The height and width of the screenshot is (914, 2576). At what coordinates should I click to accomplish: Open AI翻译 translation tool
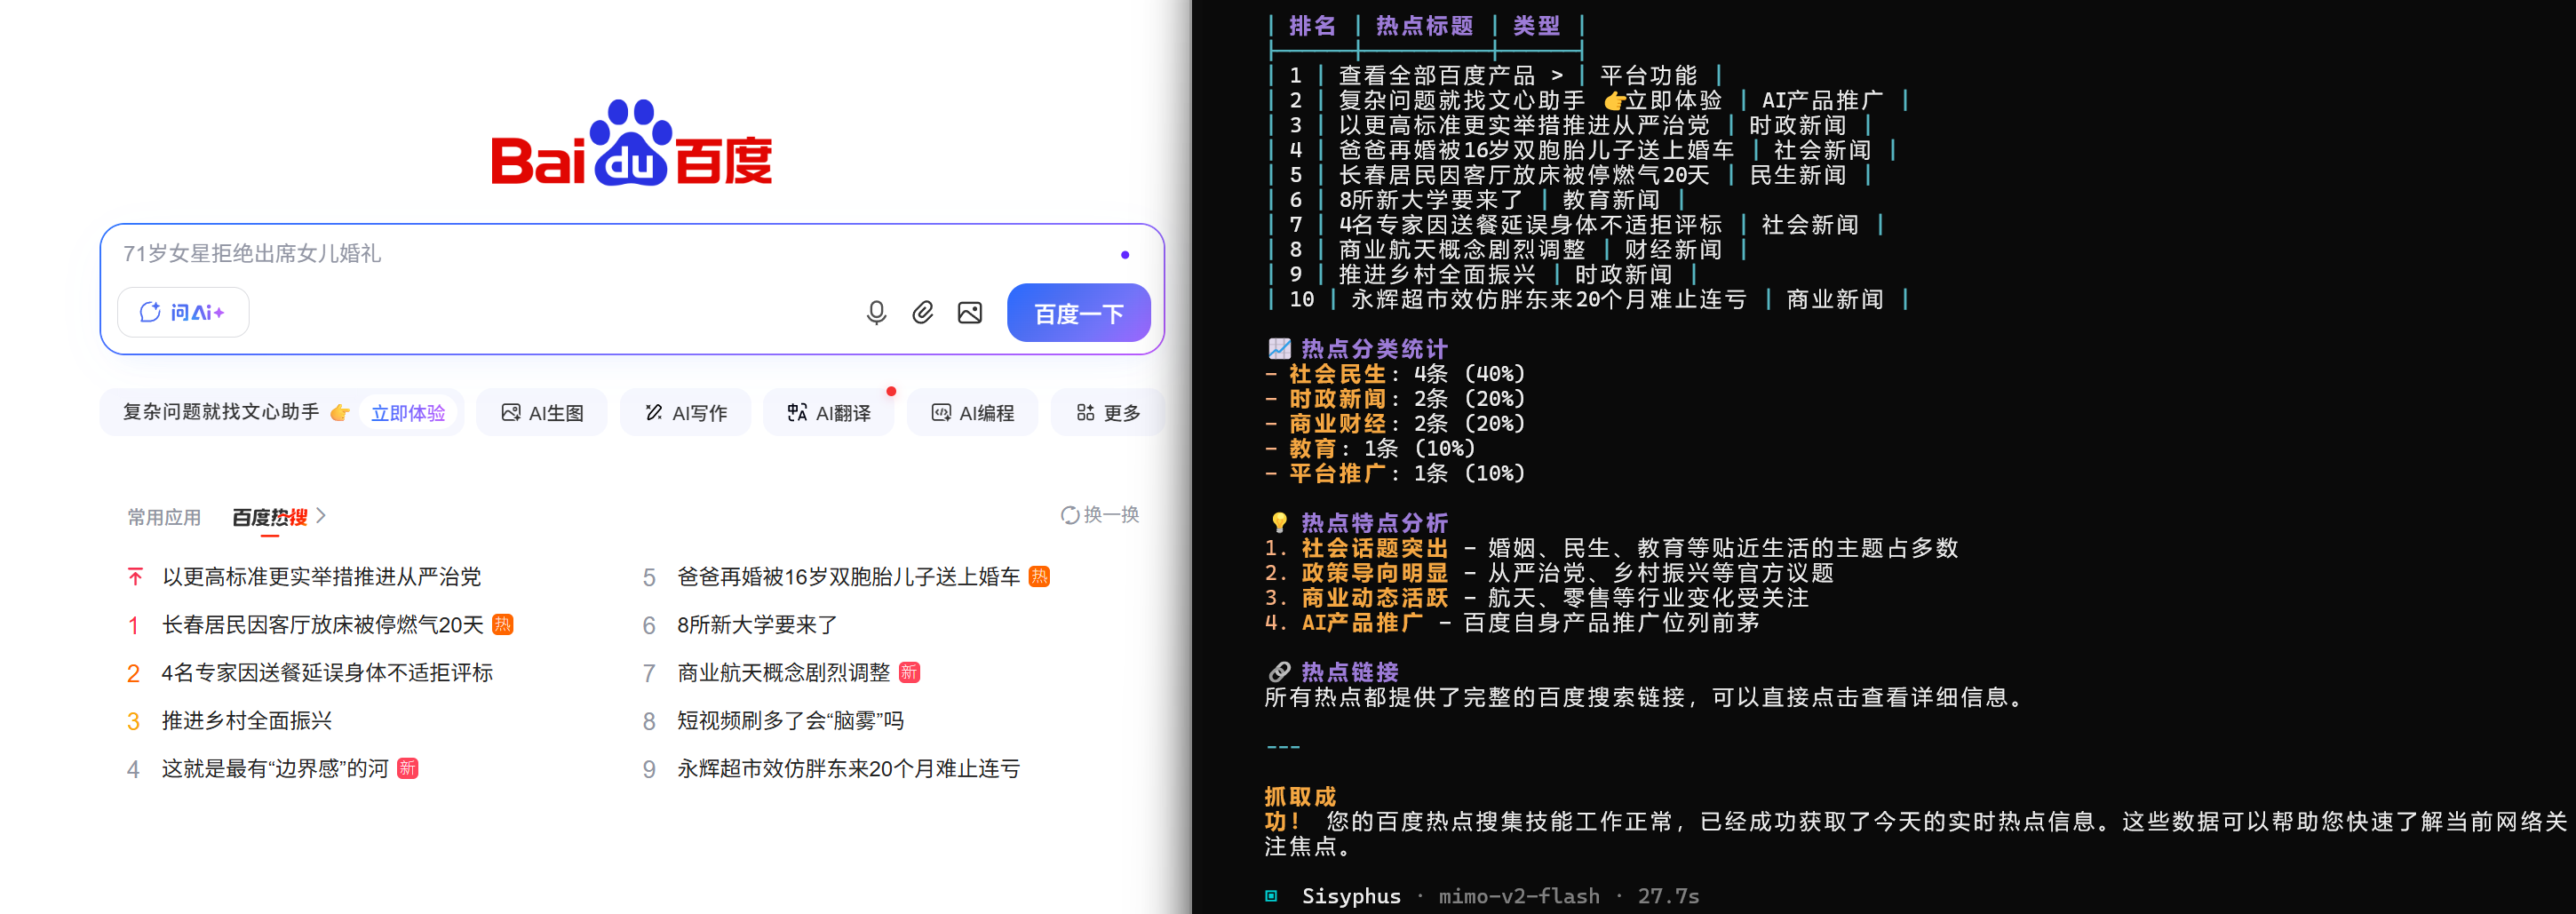(828, 413)
